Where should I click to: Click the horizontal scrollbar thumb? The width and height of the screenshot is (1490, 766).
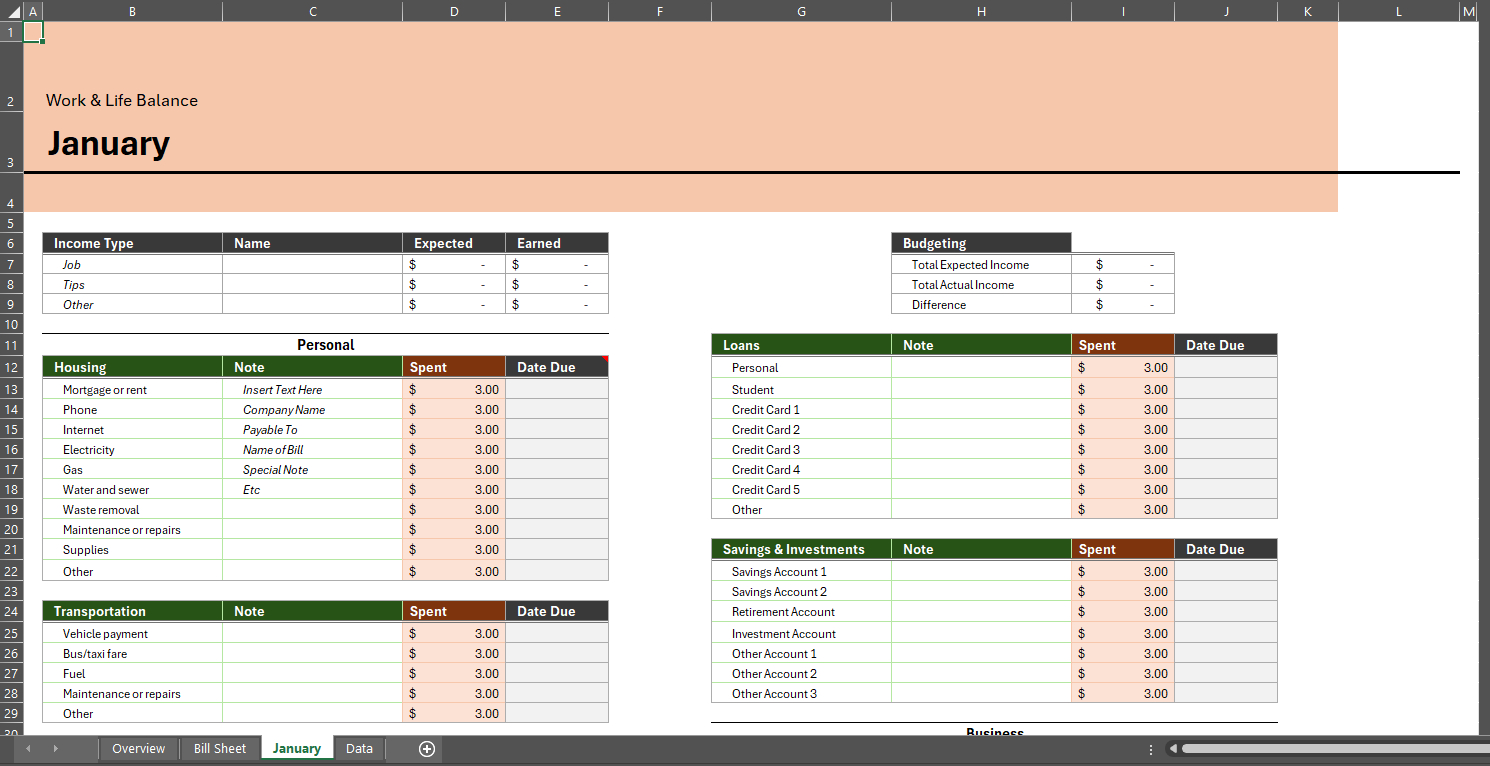pyautogui.click(x=1330, y=749)
